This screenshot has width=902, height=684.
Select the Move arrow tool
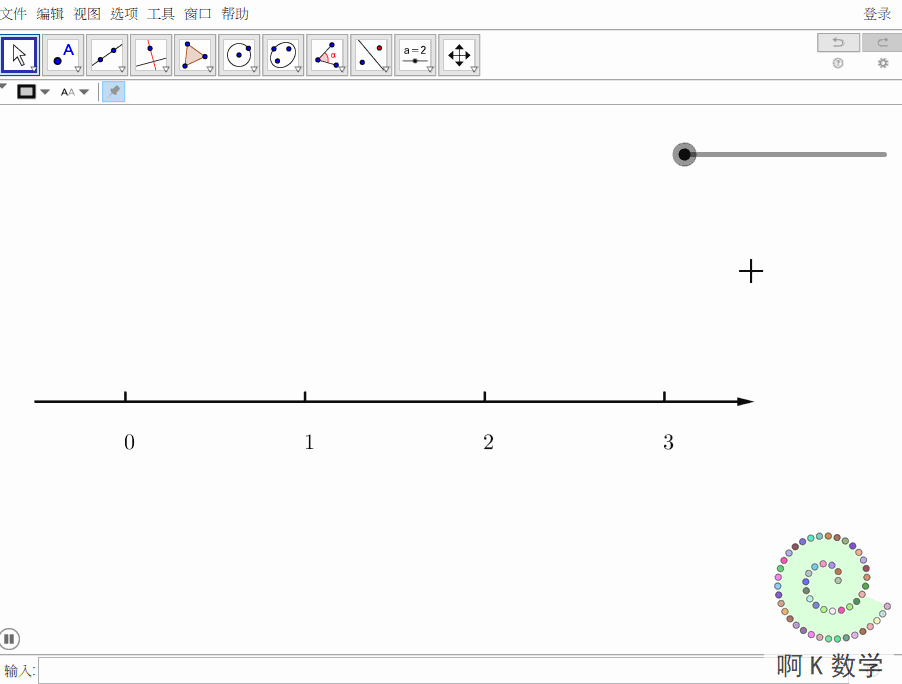(x=20, y=55)
